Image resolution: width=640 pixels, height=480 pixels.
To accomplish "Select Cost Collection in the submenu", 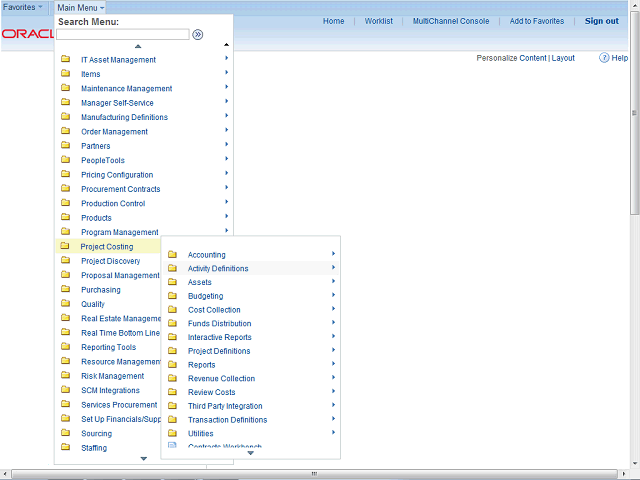I will pos(214,310).
